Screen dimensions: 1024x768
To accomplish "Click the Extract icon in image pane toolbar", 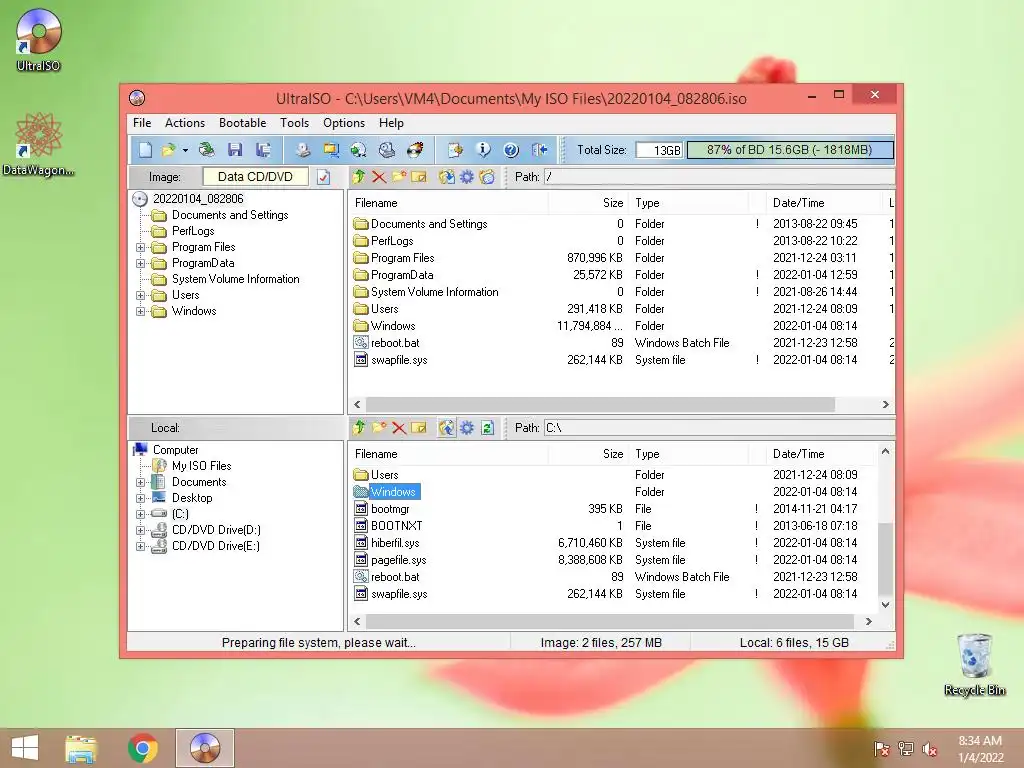I will (447, 176).
